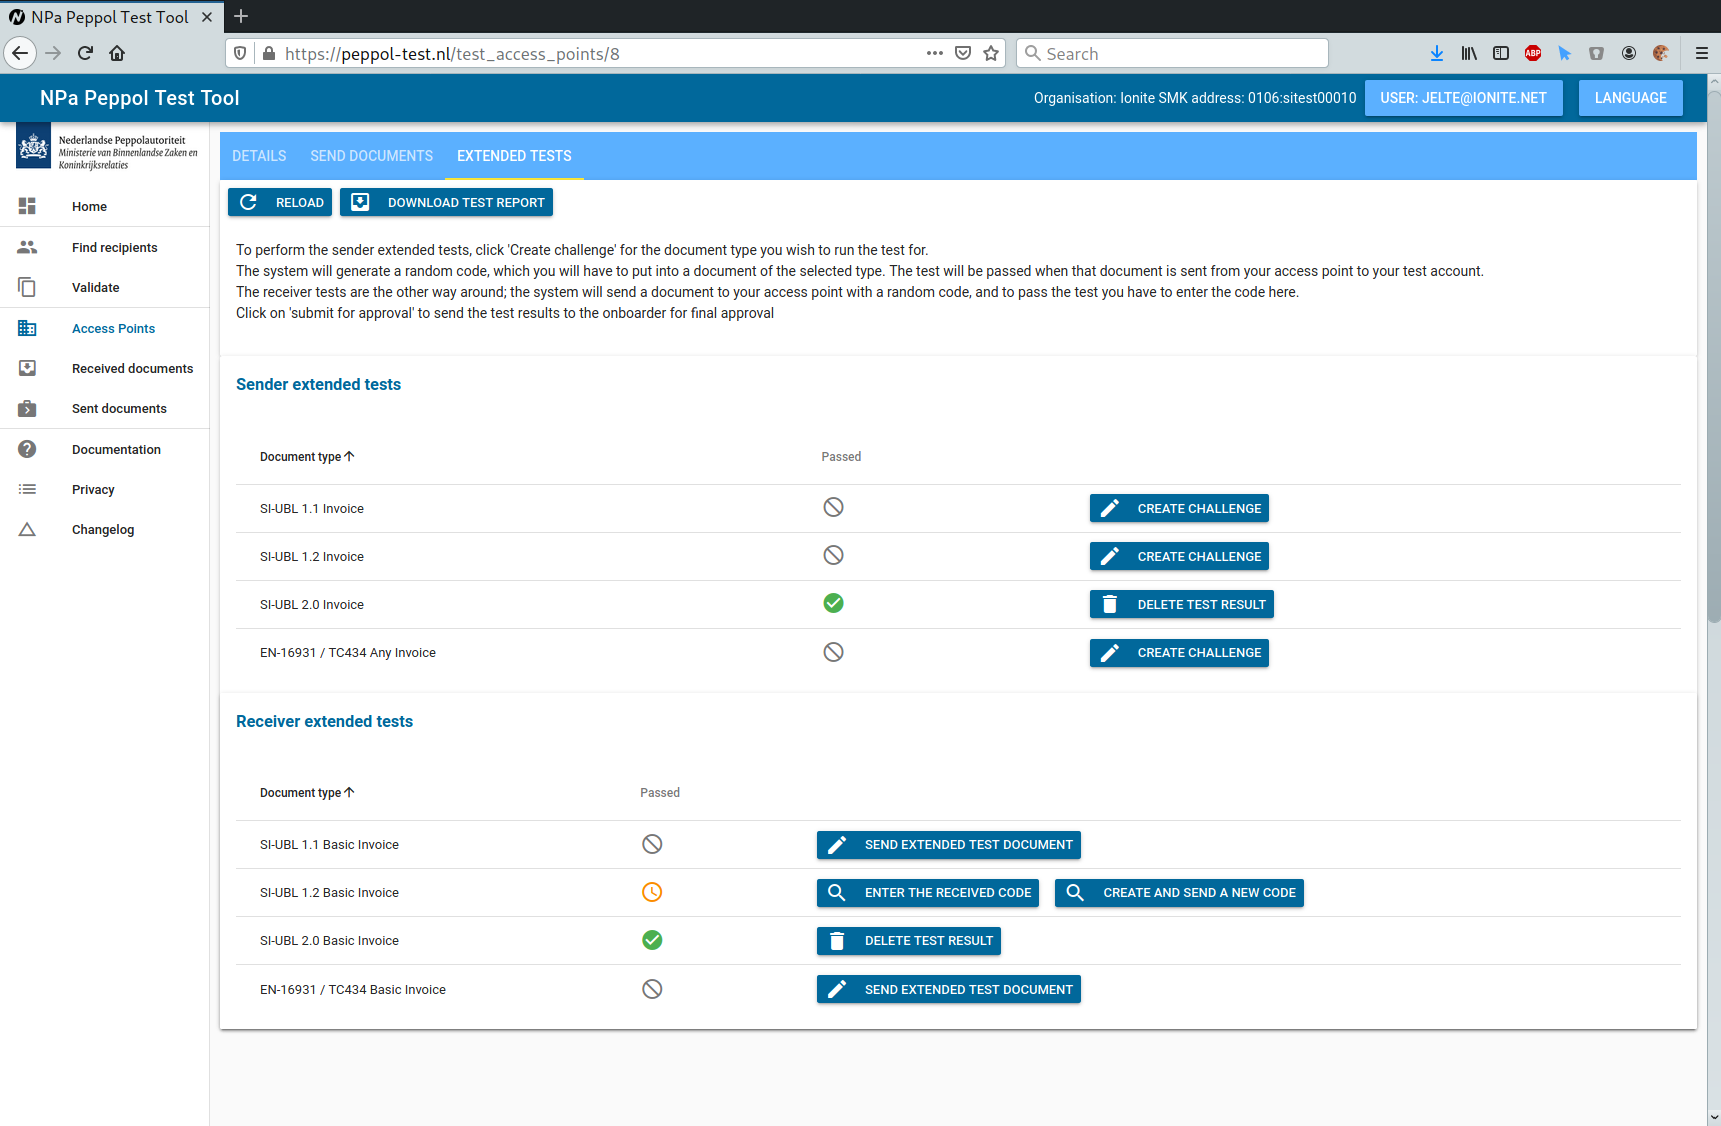
Task: Click the Find recipients people icon
Action: tap(27, 247)
